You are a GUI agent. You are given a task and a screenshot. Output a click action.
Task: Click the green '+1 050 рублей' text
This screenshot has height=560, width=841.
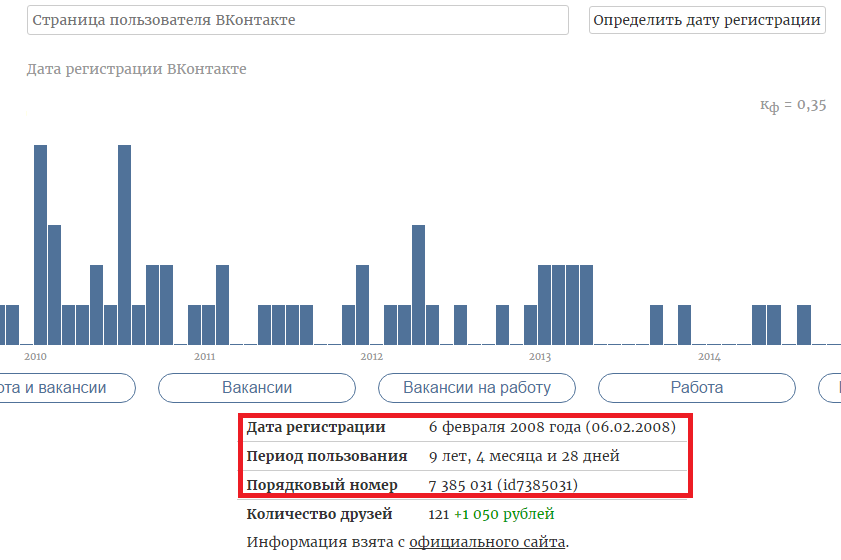503,514
